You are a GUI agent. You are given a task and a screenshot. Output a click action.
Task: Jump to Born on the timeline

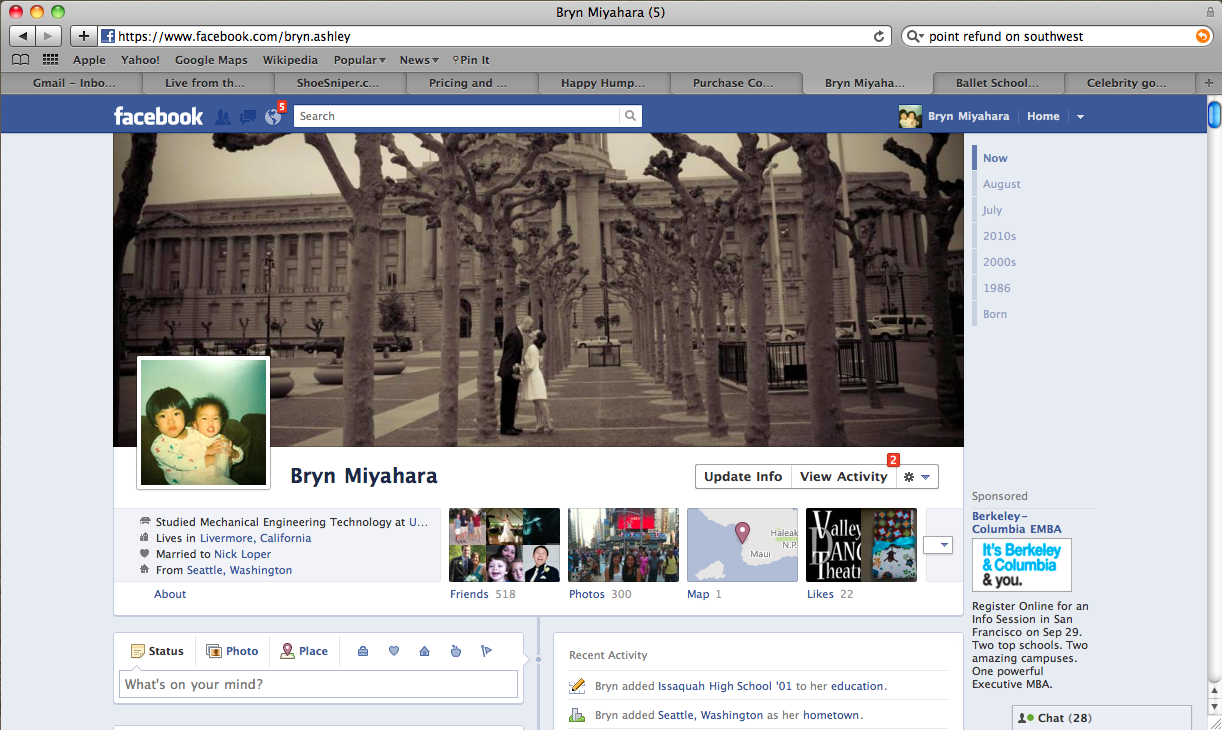995,314
